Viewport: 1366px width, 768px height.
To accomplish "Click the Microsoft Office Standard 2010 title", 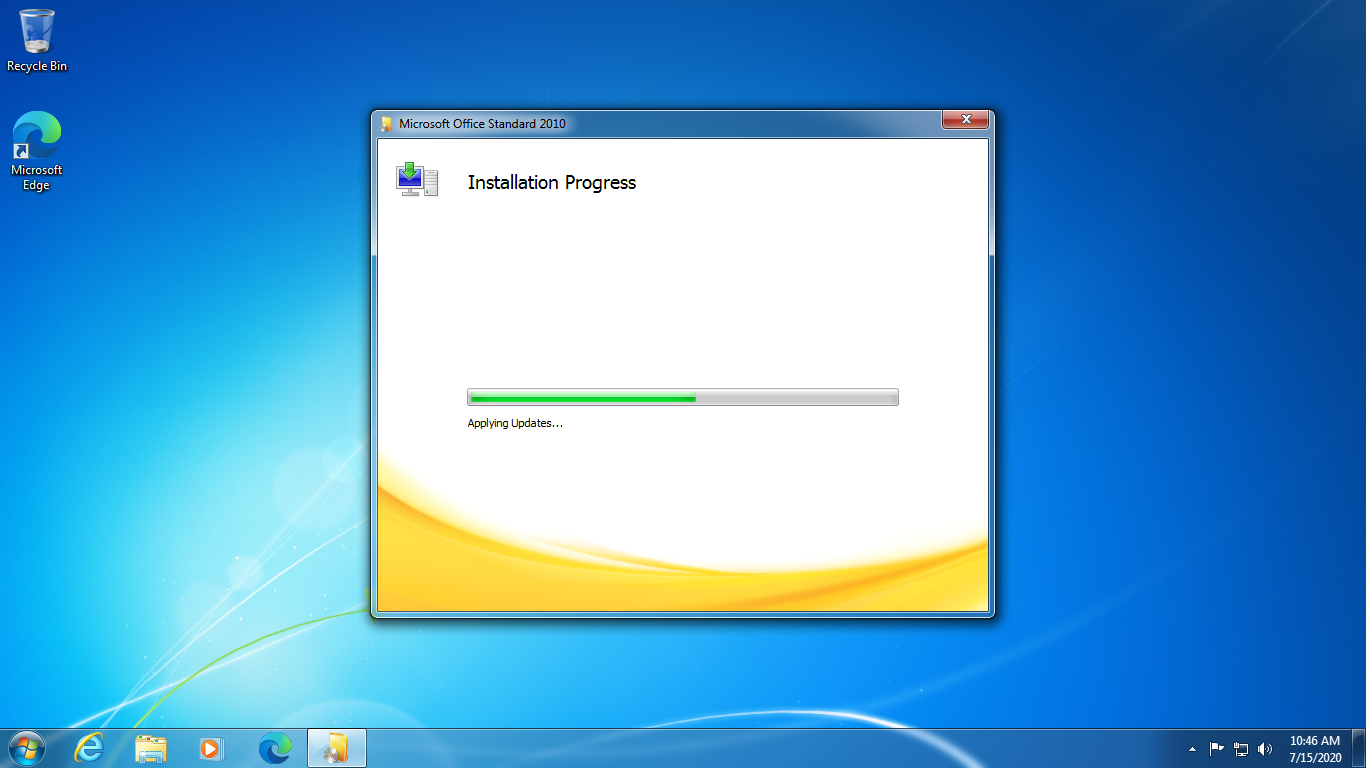I will point(482,124).
